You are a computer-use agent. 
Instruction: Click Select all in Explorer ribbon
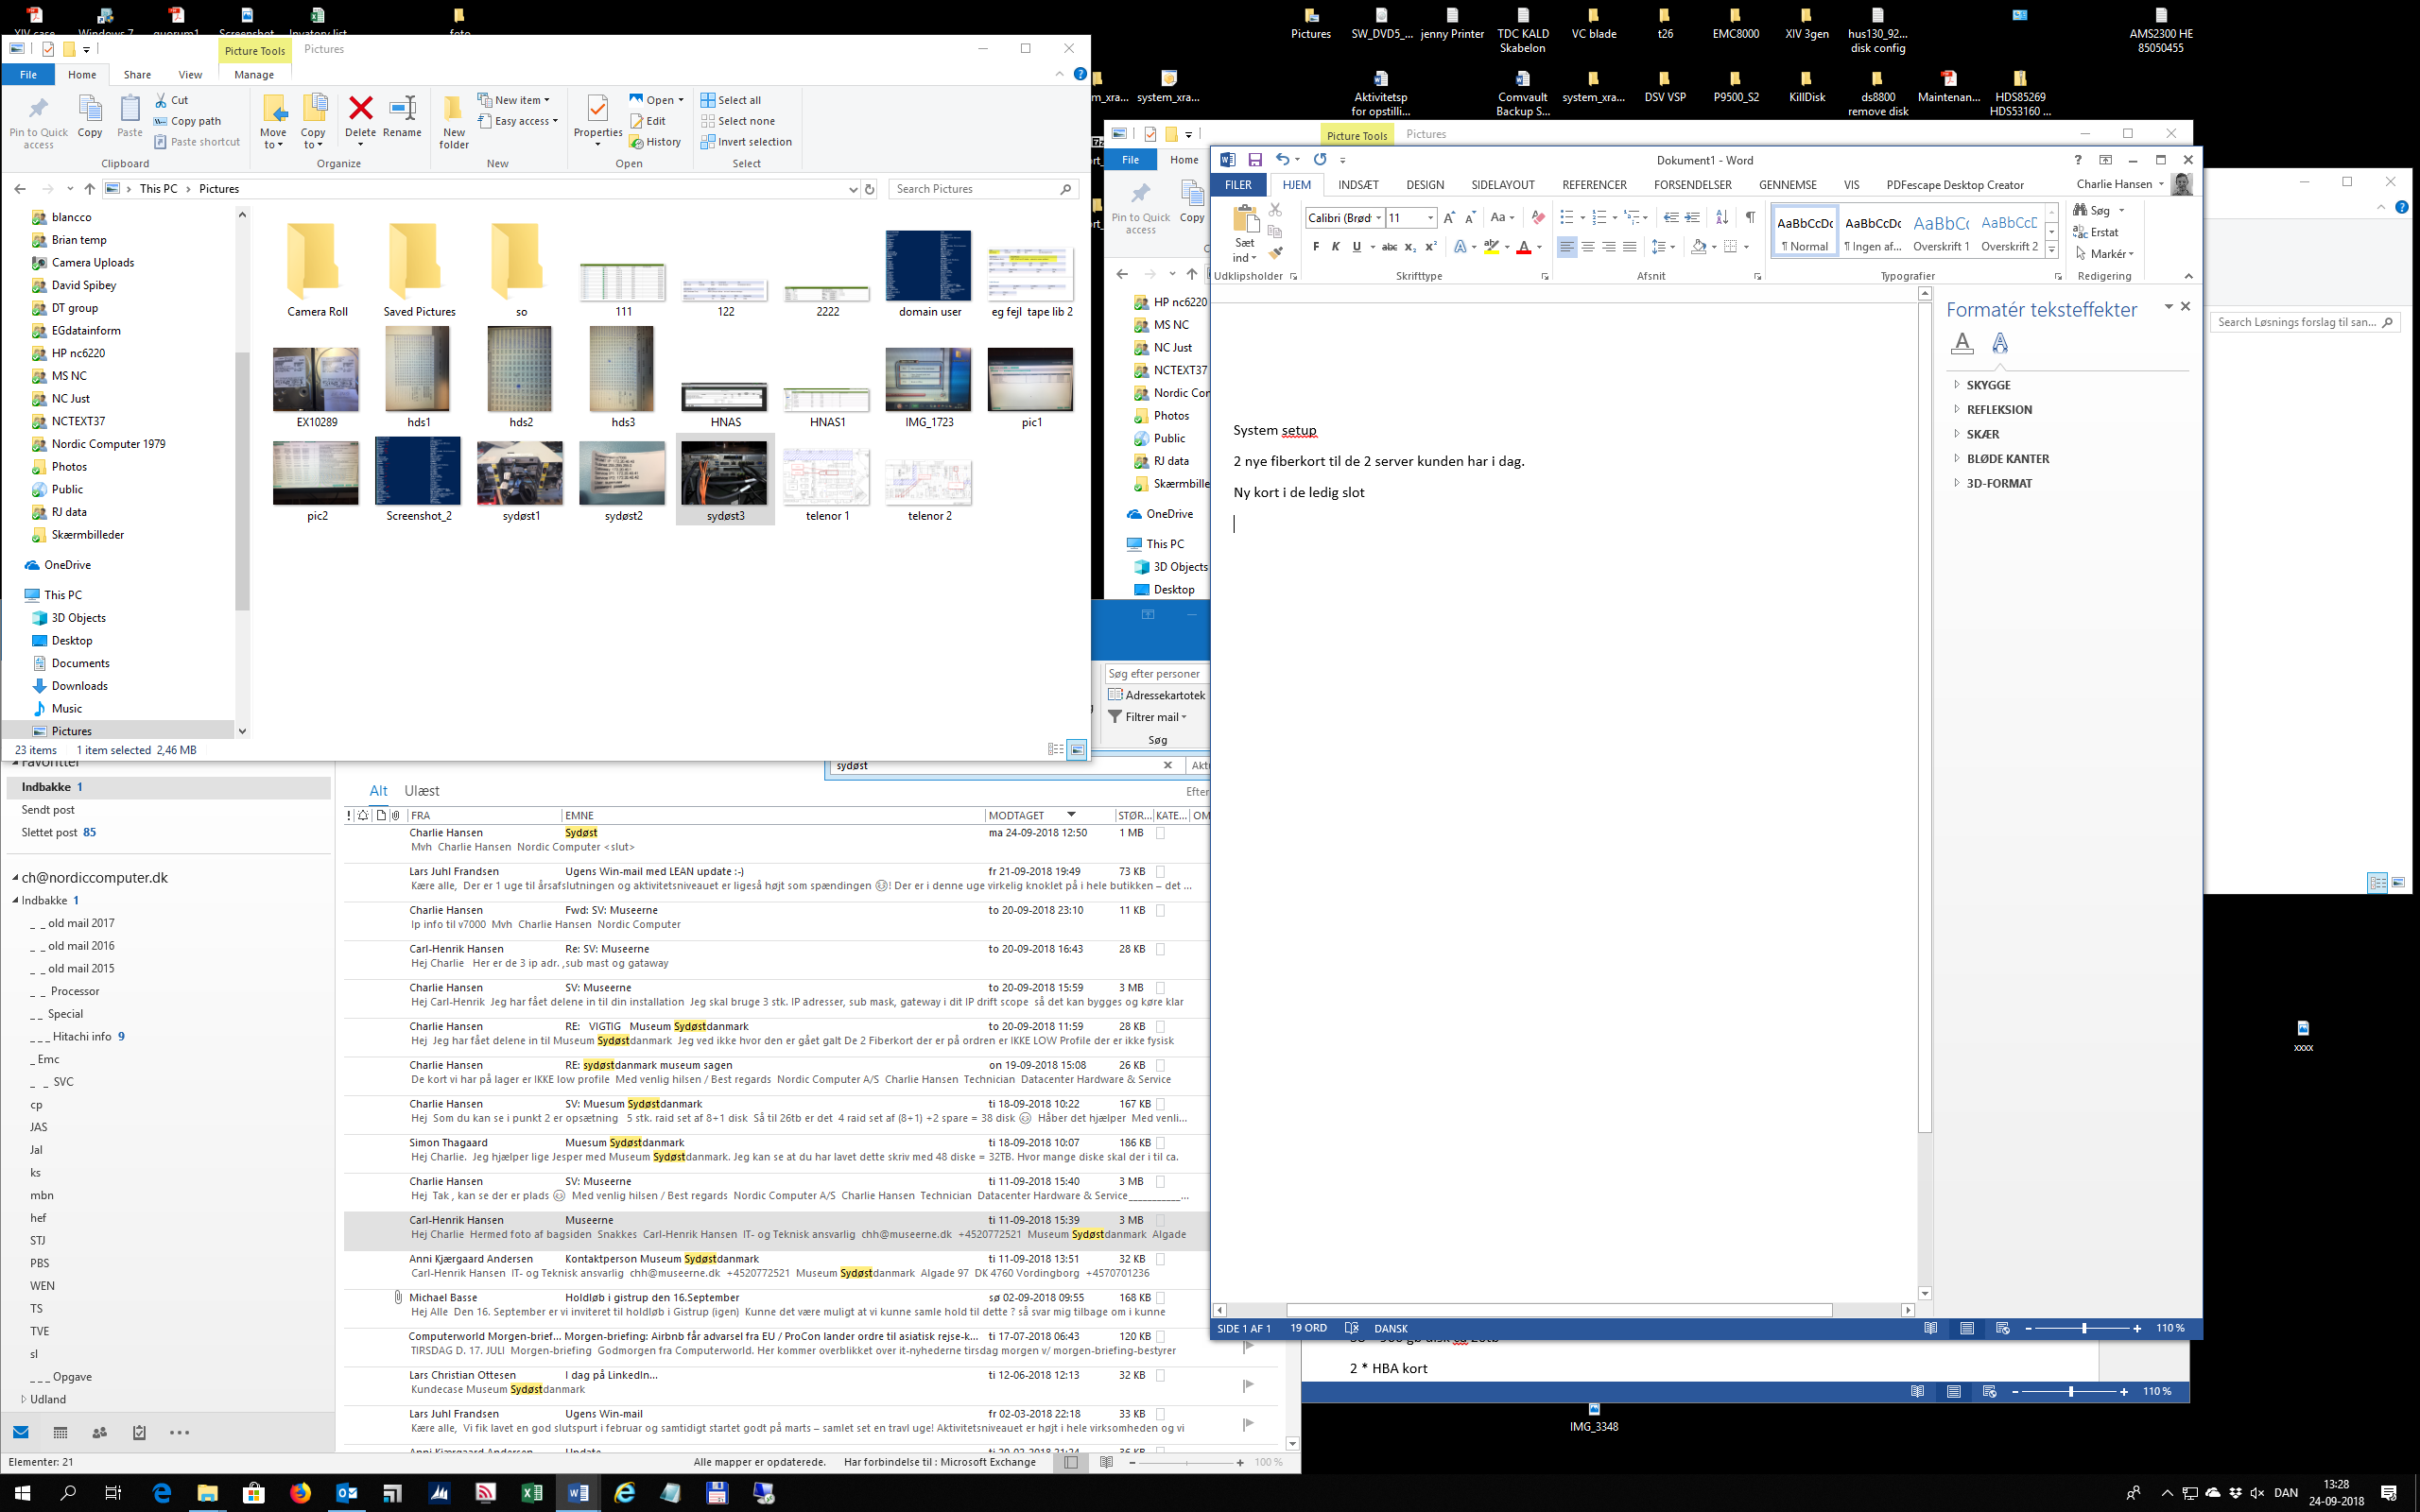click(x=731, y=100)
